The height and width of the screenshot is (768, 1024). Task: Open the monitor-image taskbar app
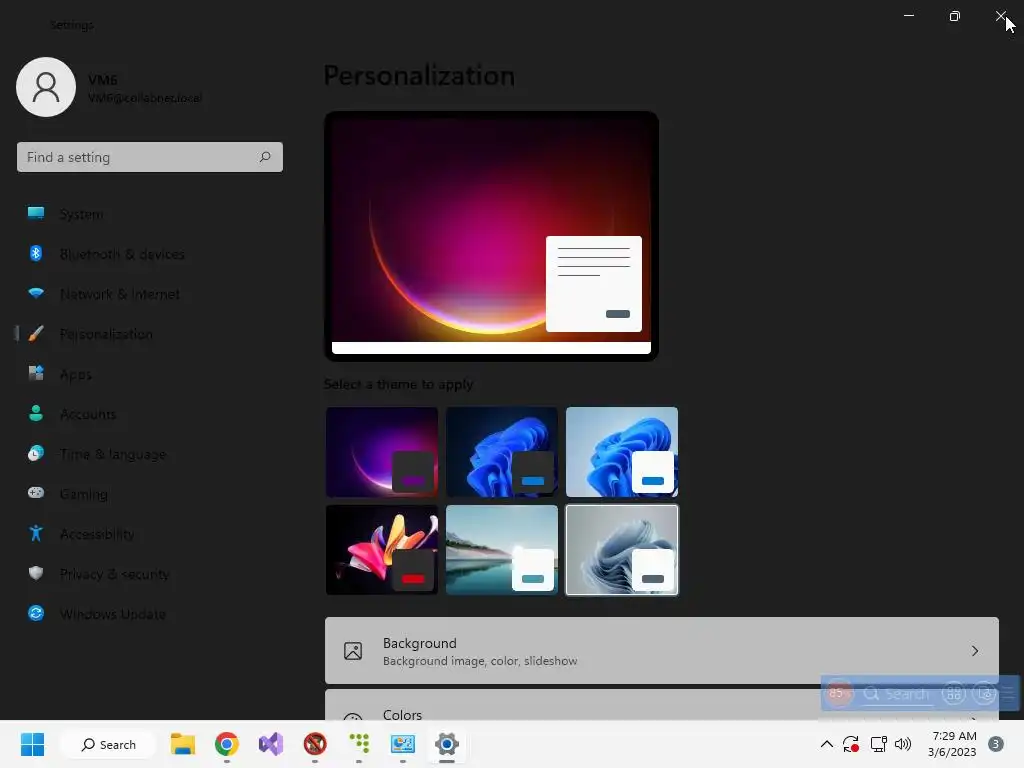point(403,744)
